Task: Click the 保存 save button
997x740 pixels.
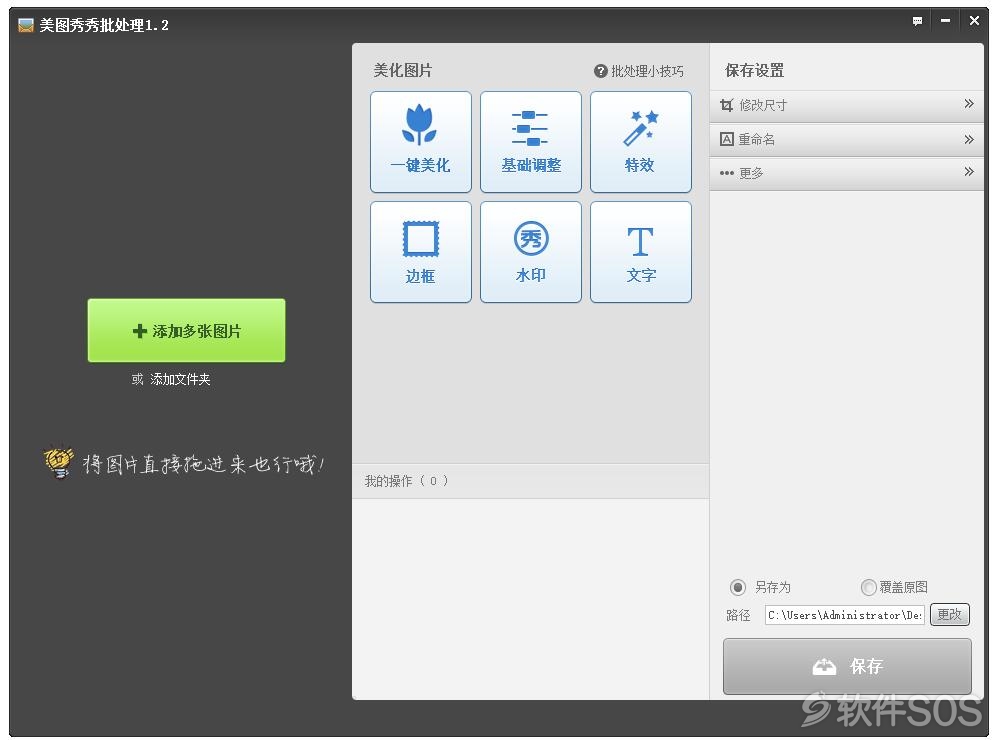Action: click(x=847, y=666)
